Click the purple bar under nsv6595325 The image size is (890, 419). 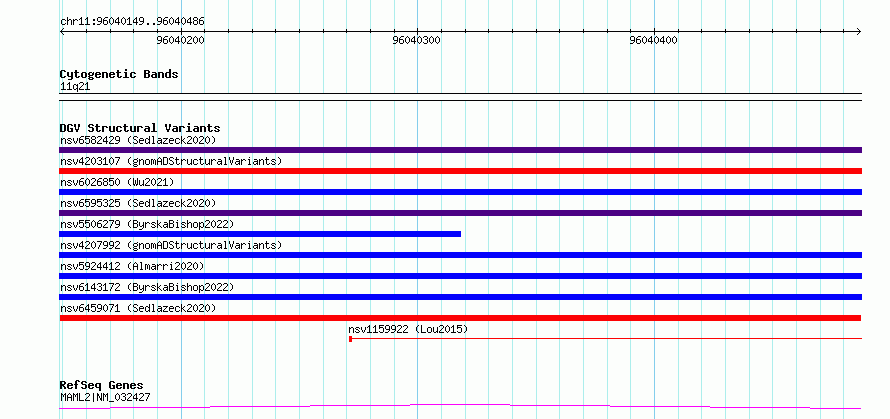460,213
